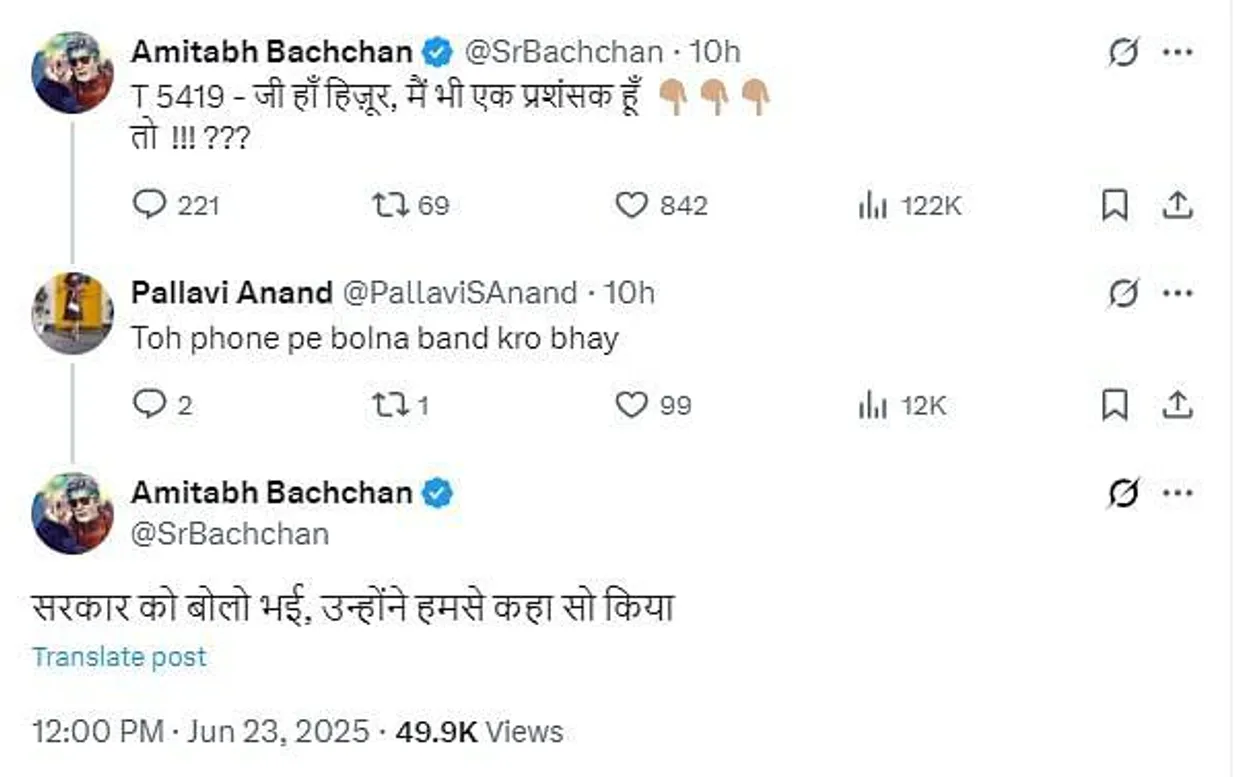Screen dimensions: 1234x777
Task: Open Pallavi Anand's profile picture
Action: click(72, 312)
